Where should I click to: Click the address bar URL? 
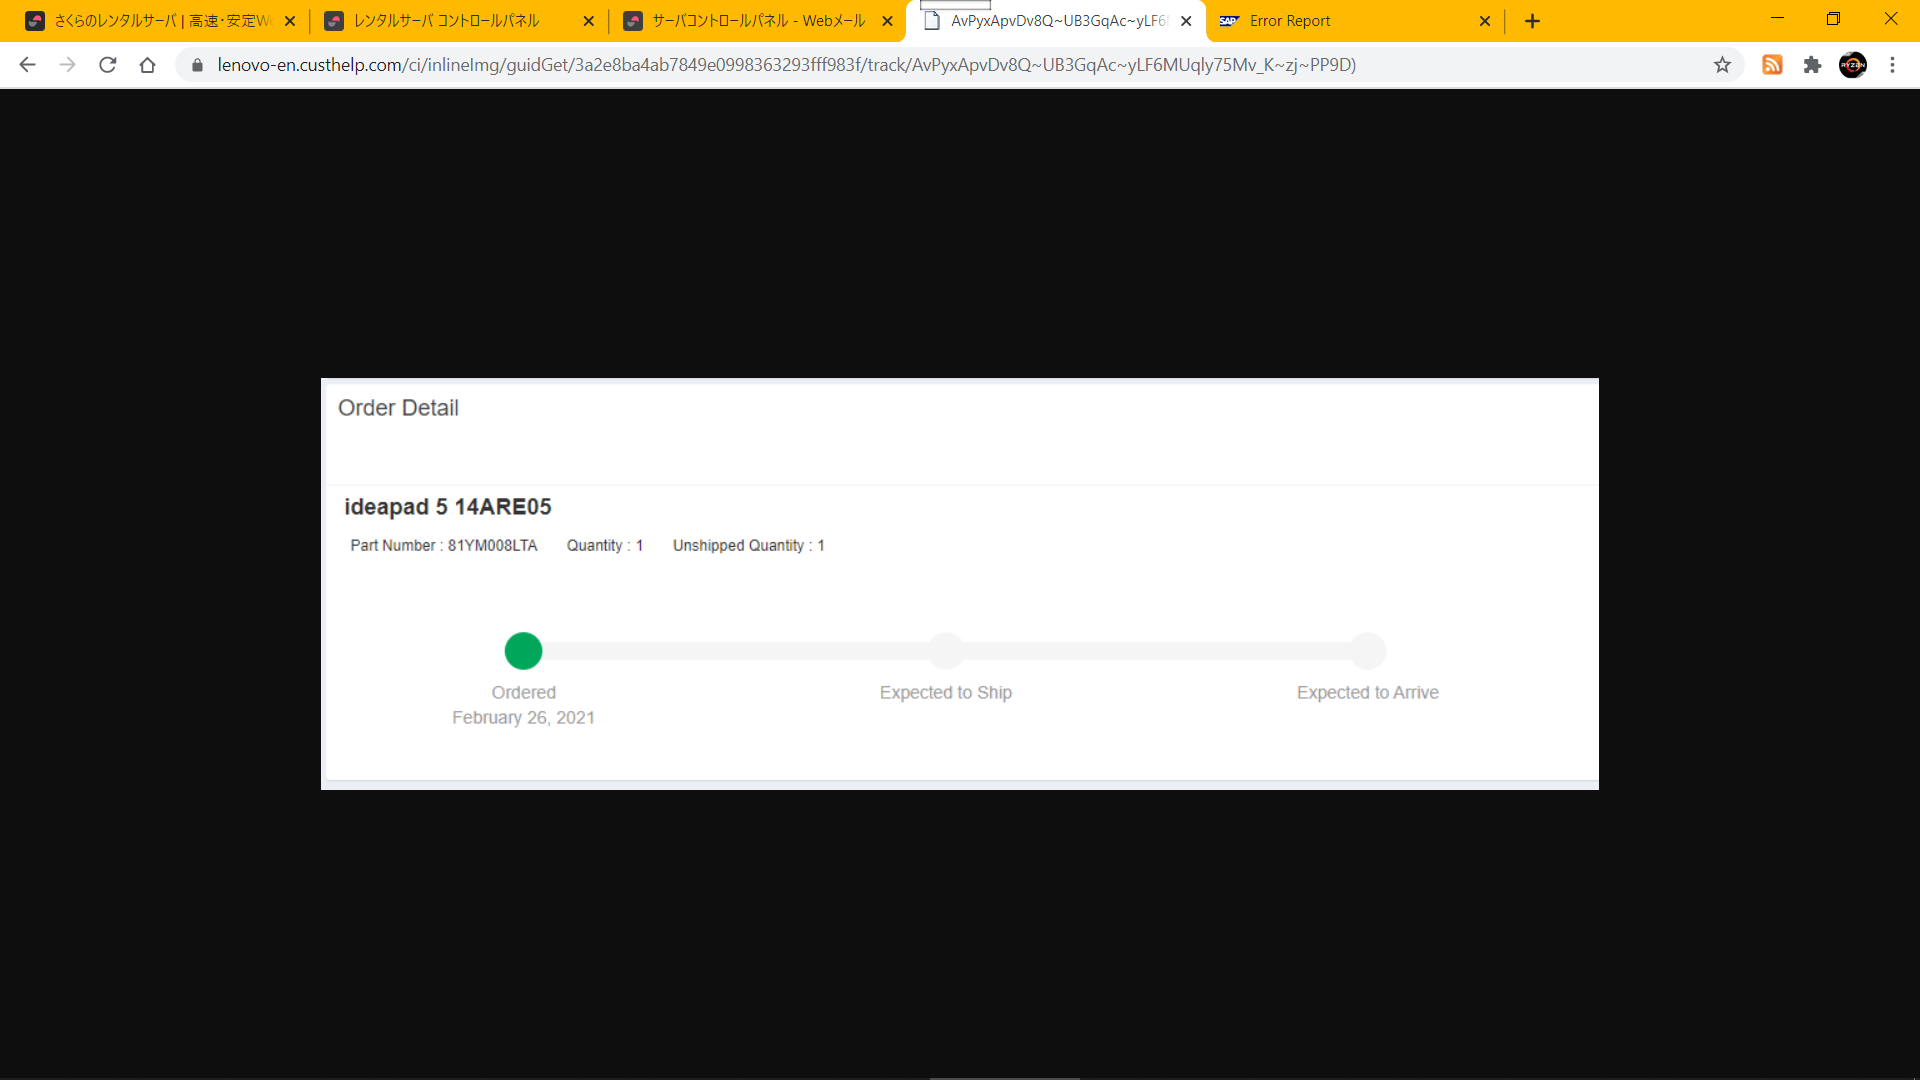coord(786,65)
